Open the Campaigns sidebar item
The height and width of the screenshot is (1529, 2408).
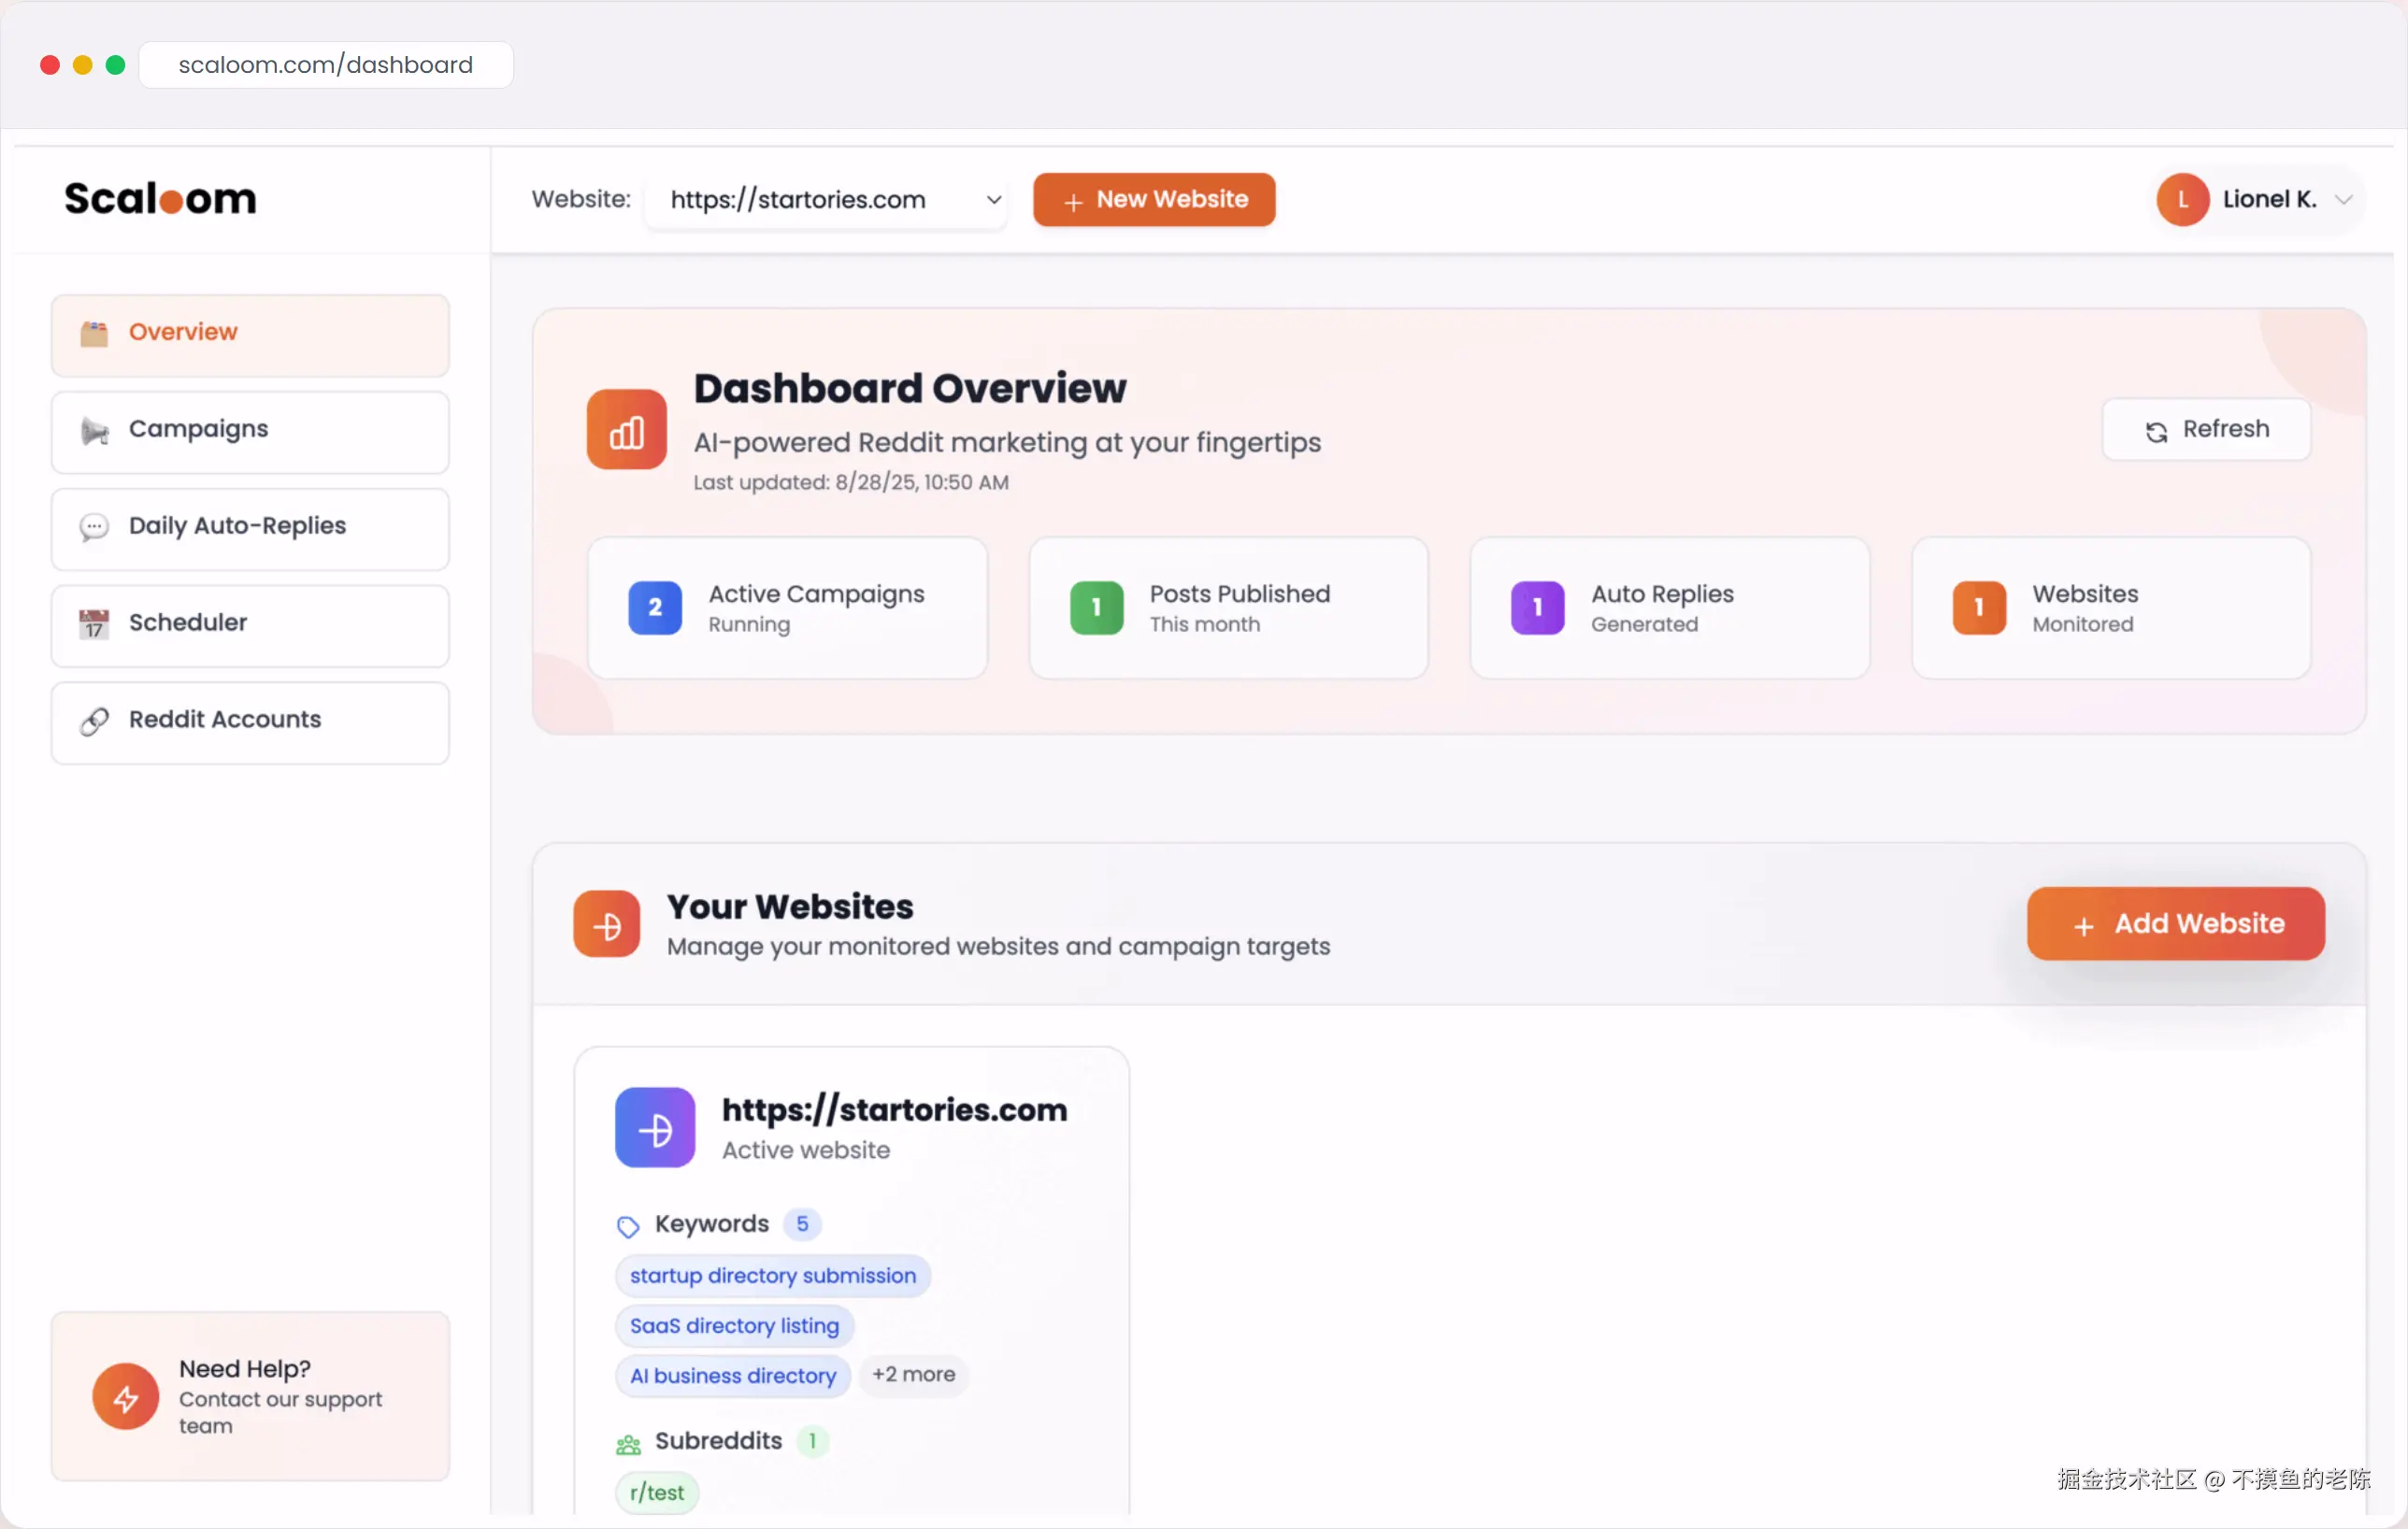click(x=250, y=430)
